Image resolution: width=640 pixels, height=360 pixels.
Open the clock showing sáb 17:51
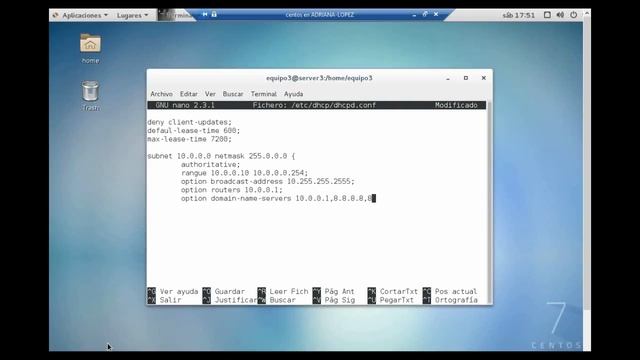point(518,15)
